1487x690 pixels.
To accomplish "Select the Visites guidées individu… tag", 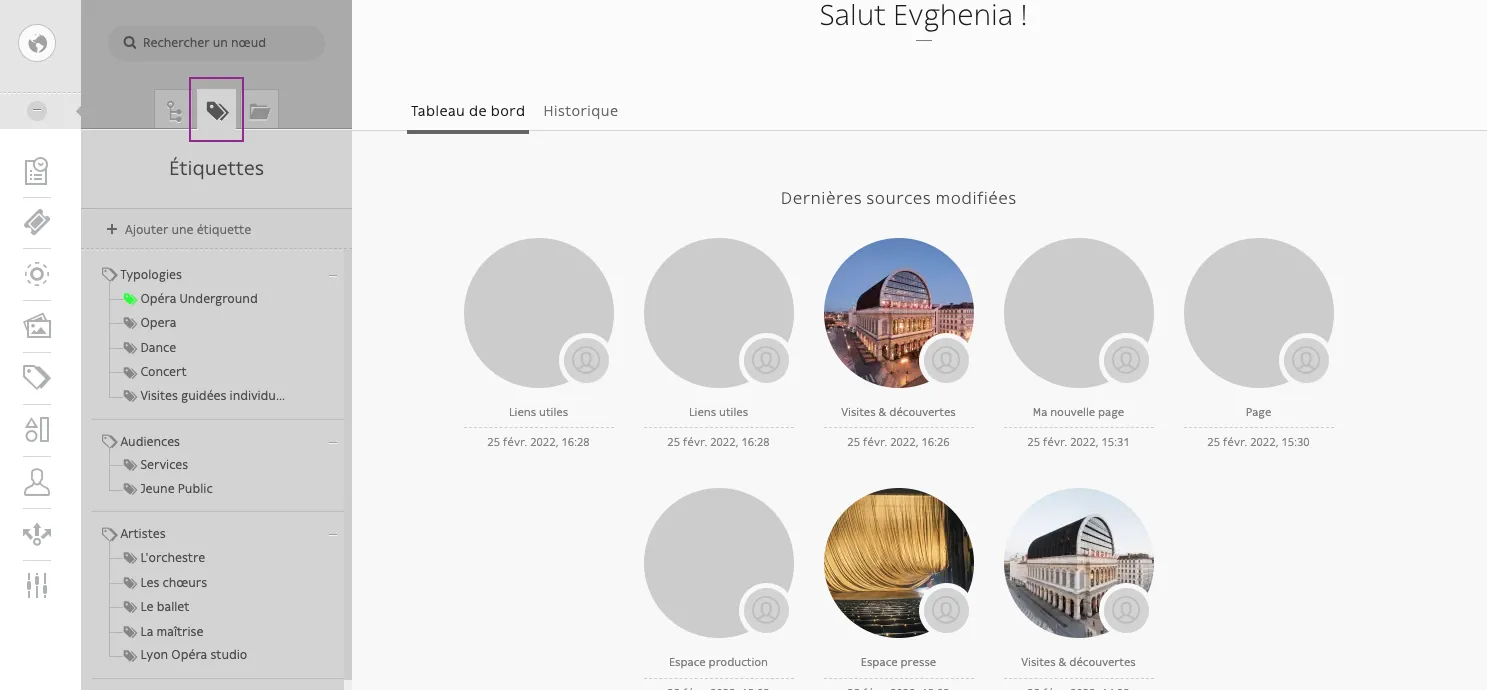I will coord(212,395).
